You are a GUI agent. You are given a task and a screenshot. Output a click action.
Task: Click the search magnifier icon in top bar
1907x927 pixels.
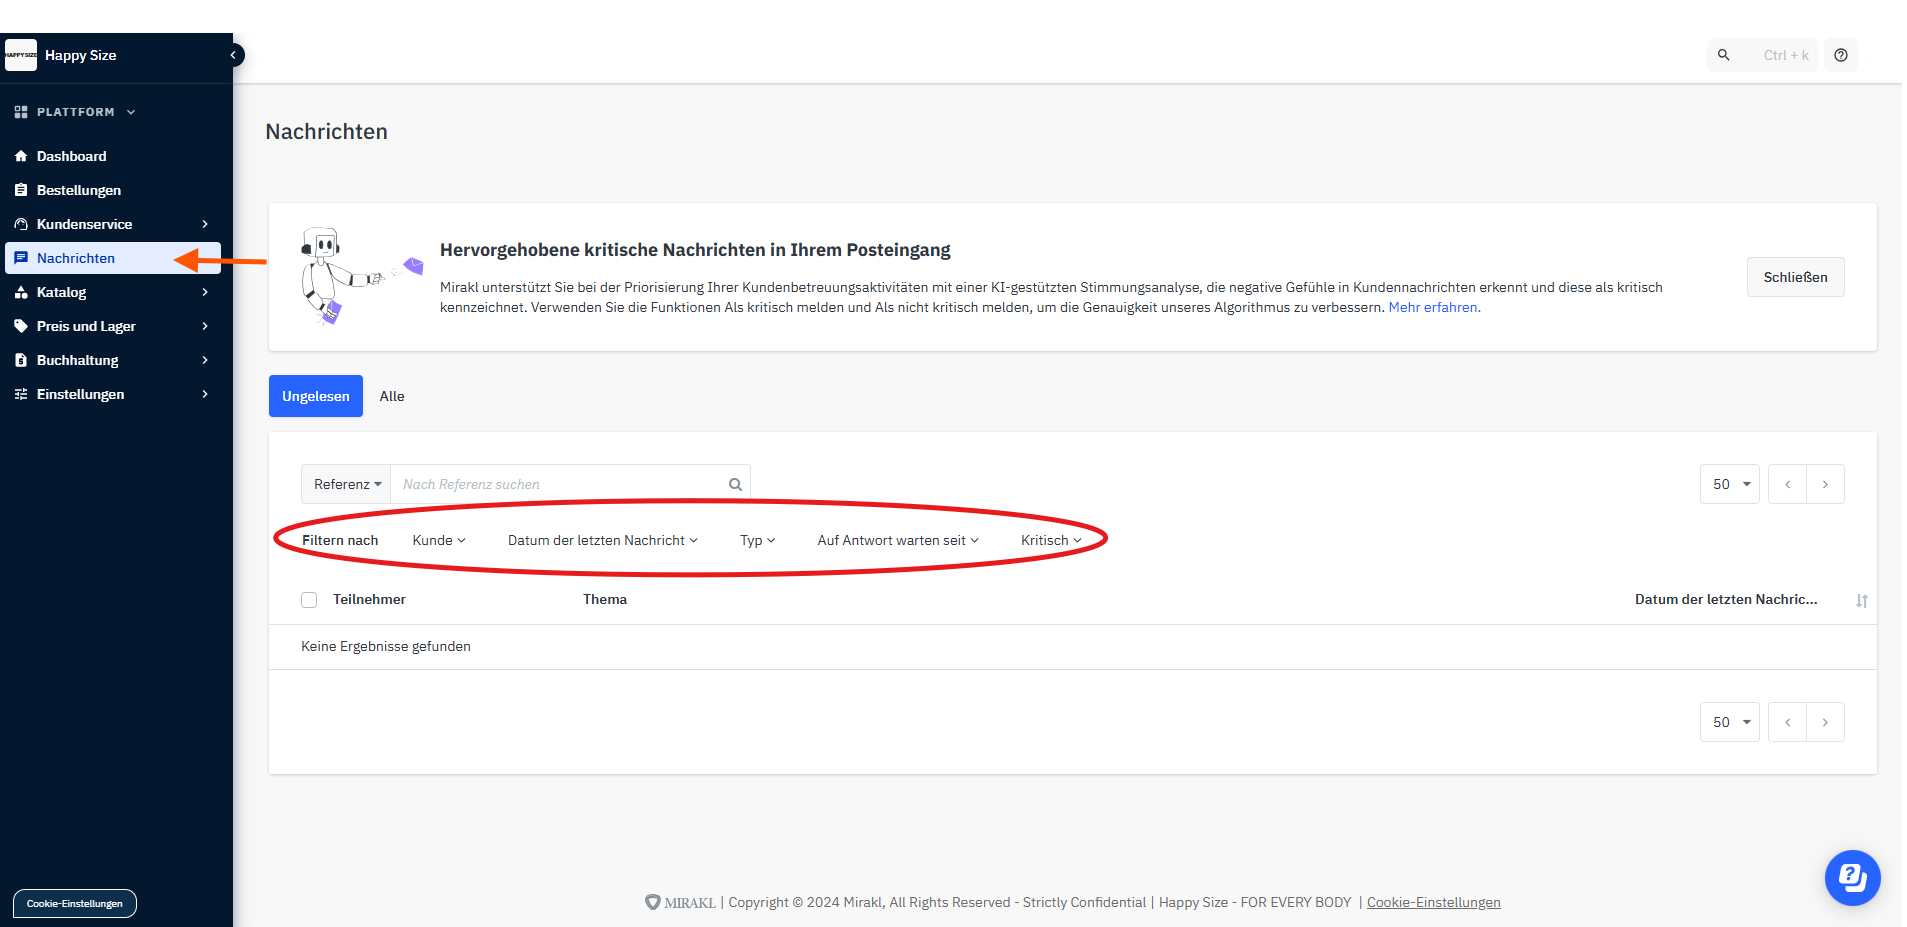point(1723,55)
